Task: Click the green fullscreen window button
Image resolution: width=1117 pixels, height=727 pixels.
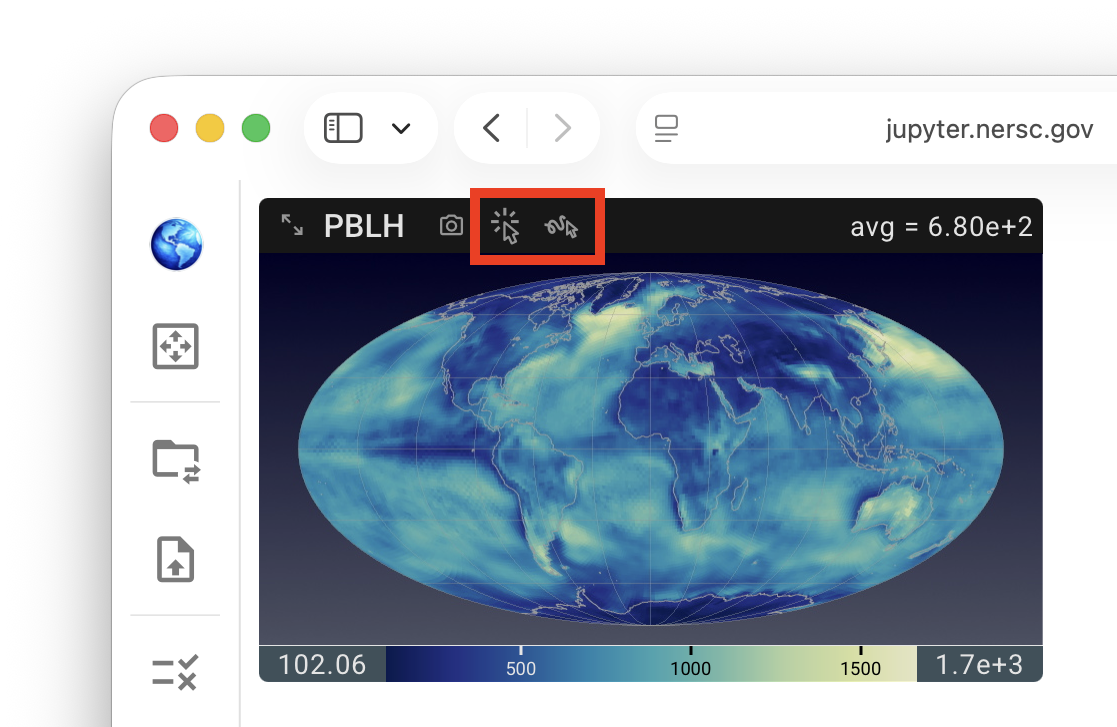Action: pos(256,128)
